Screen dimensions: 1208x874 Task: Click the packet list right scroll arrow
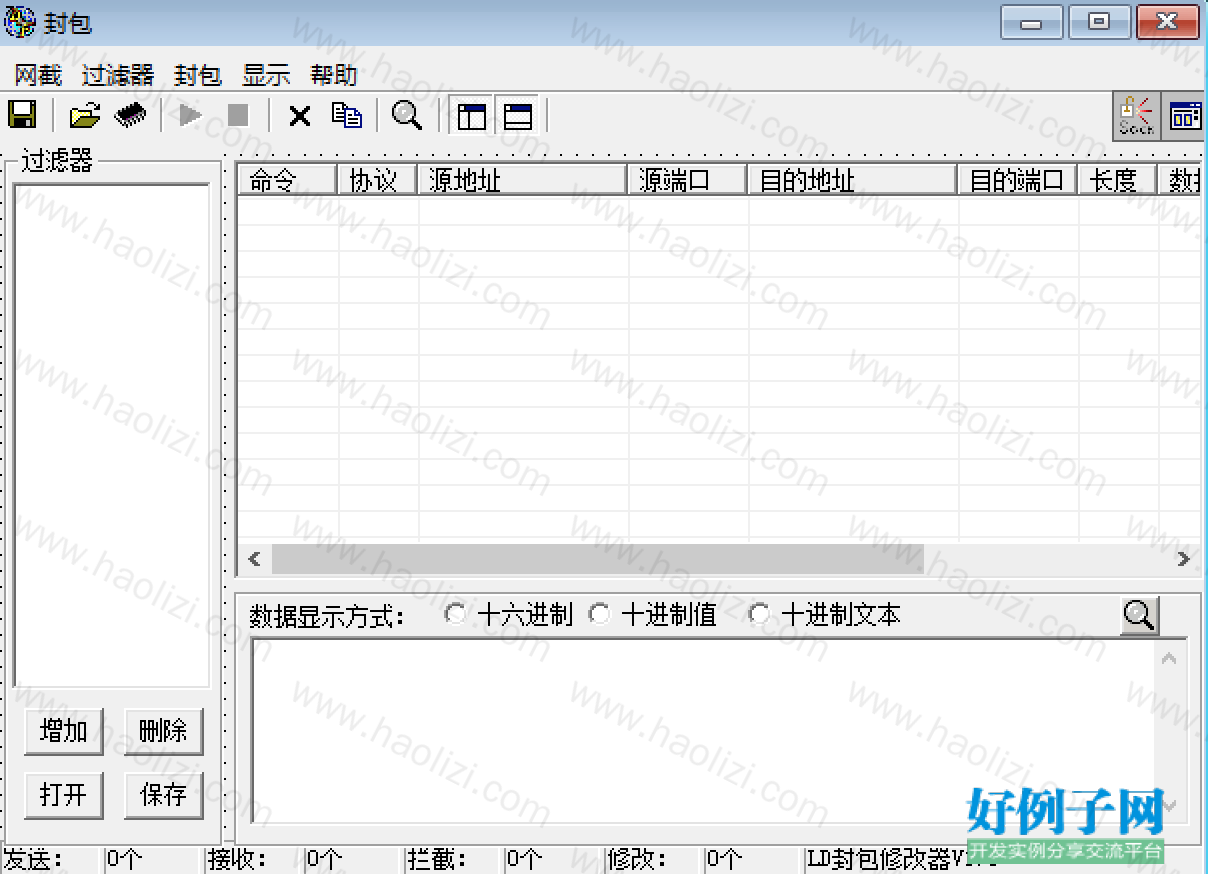[x=1184, y=559]
